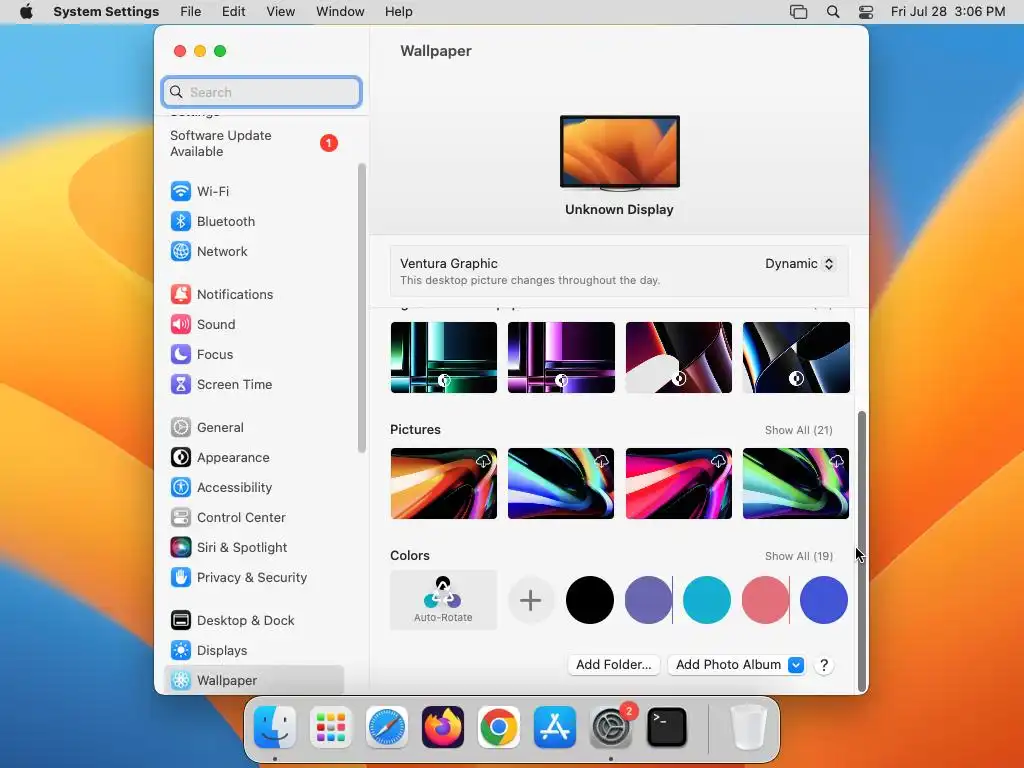1024x768 pixels.
Task: Select Auto-Rotate colors option
Action: pos(443,600)
